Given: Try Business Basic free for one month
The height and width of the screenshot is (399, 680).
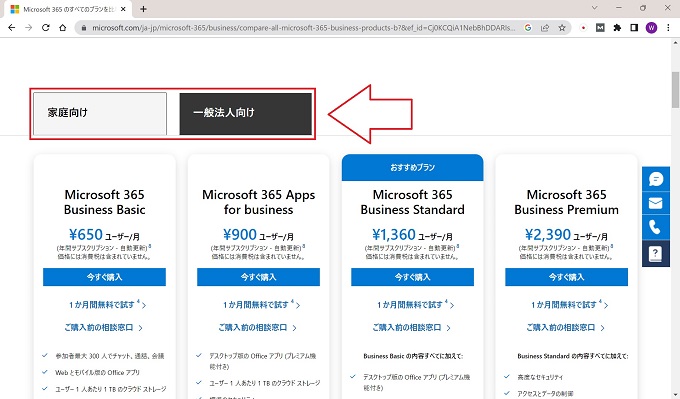Looking at the screenshot, I should coord(107,305).
